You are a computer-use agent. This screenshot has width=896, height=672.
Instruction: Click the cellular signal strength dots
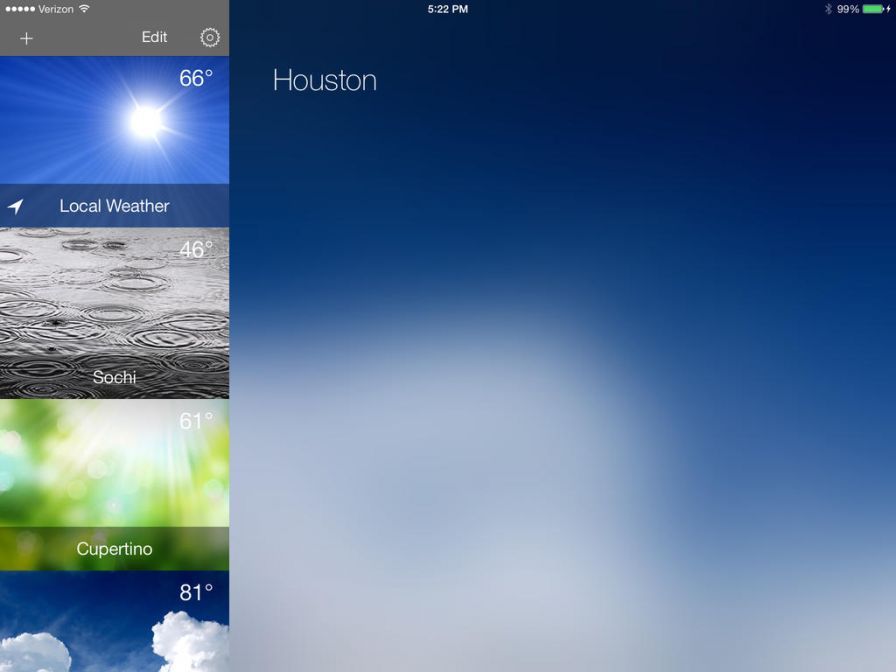point(19,9)
